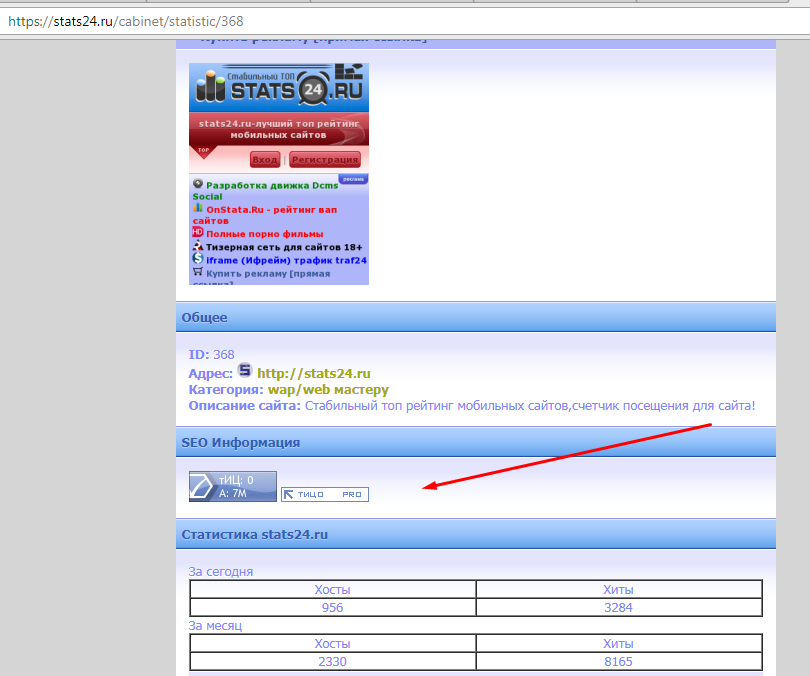
Task: Click the red TOP badge in site preview
Action: (x=204, y=151)
